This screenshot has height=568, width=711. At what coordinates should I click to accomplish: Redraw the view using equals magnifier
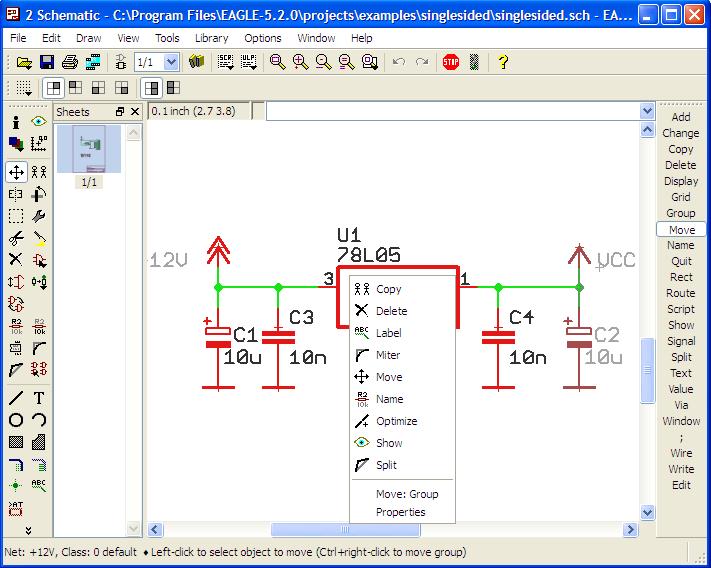pyautogui.click(x=346, y=62)
